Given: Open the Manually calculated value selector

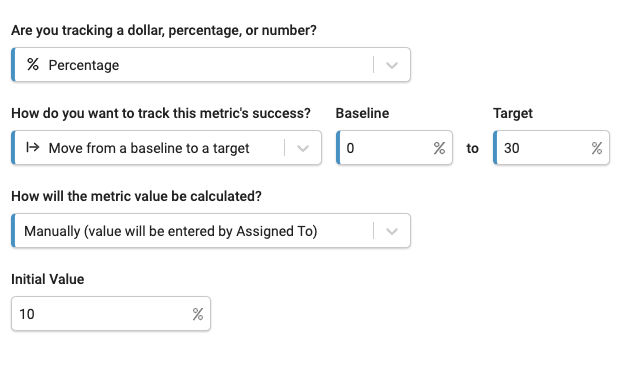Looking at the screenshot, I should click(x=211, y=231).
